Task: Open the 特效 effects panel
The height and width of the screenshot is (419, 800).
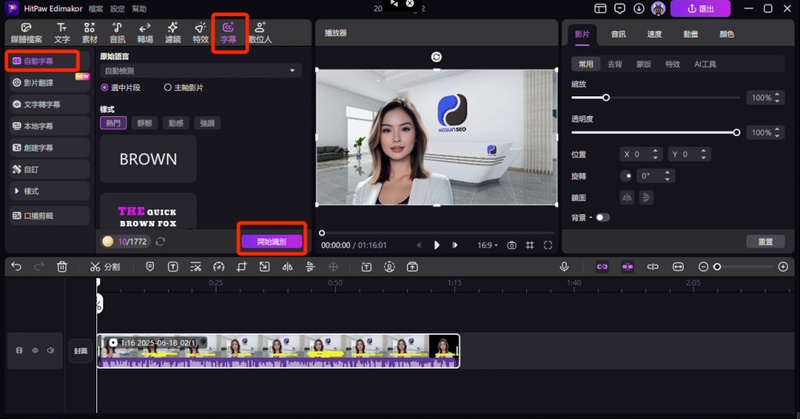Action: click(x=200, y=32)
